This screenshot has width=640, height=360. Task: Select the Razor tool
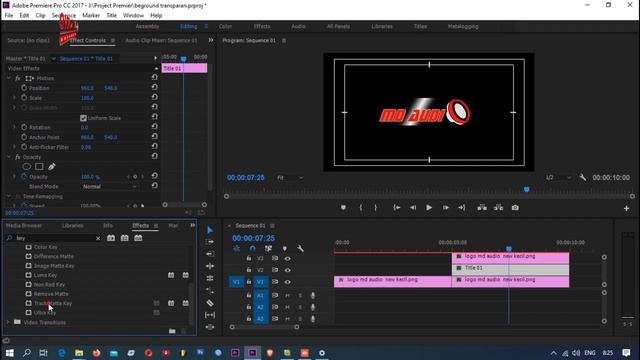[210, 303]
